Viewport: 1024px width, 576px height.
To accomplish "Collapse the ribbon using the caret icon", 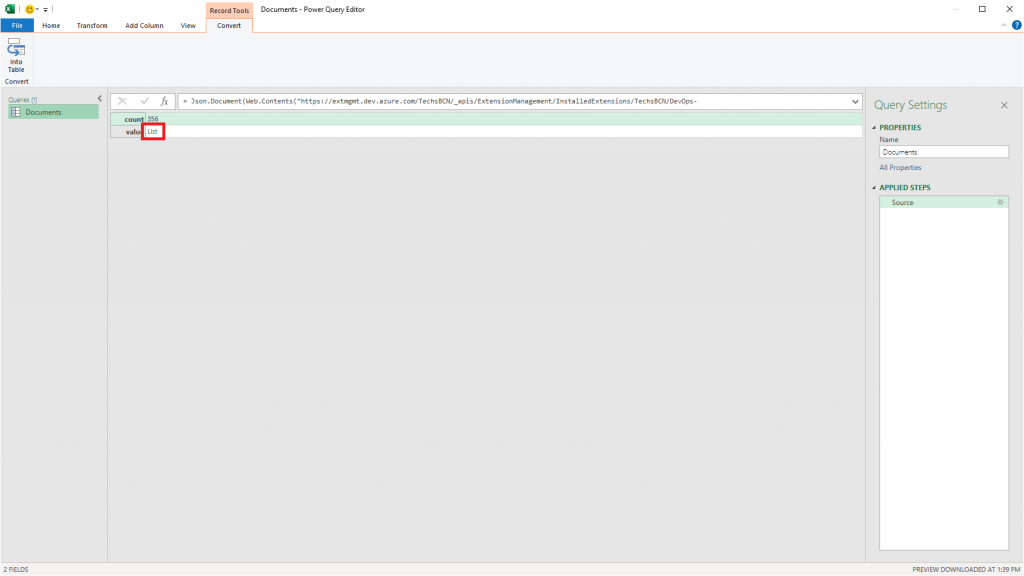I will tap(1002, 25).
